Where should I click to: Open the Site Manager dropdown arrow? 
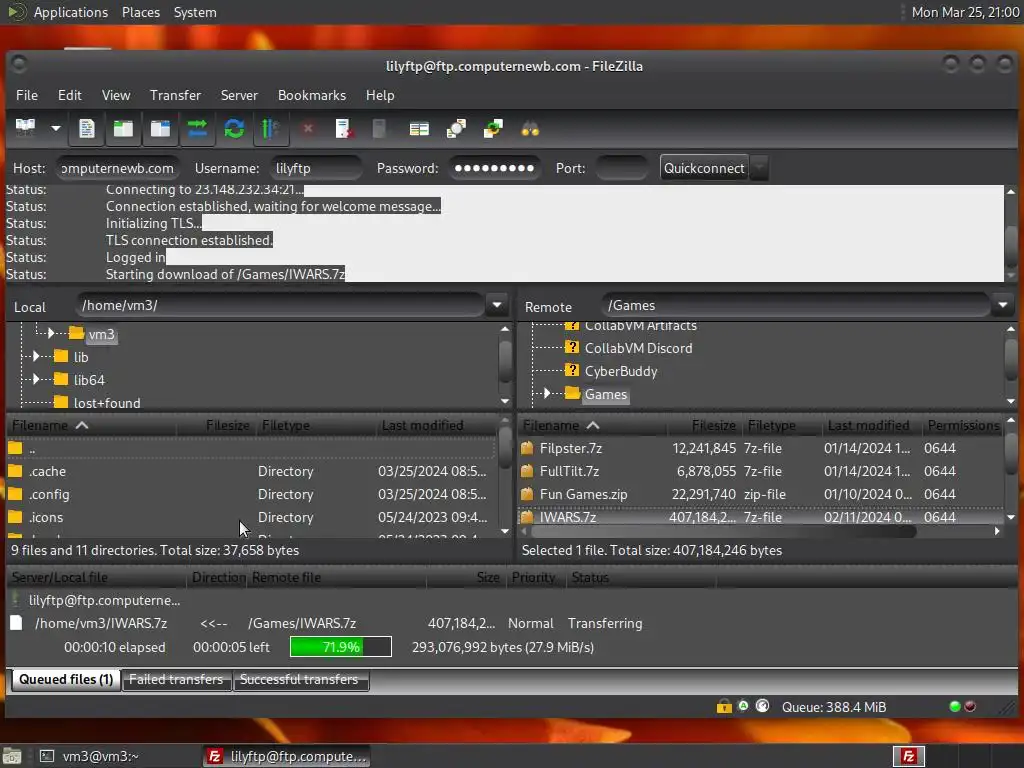pyautogui.click(x=56, y=128)
